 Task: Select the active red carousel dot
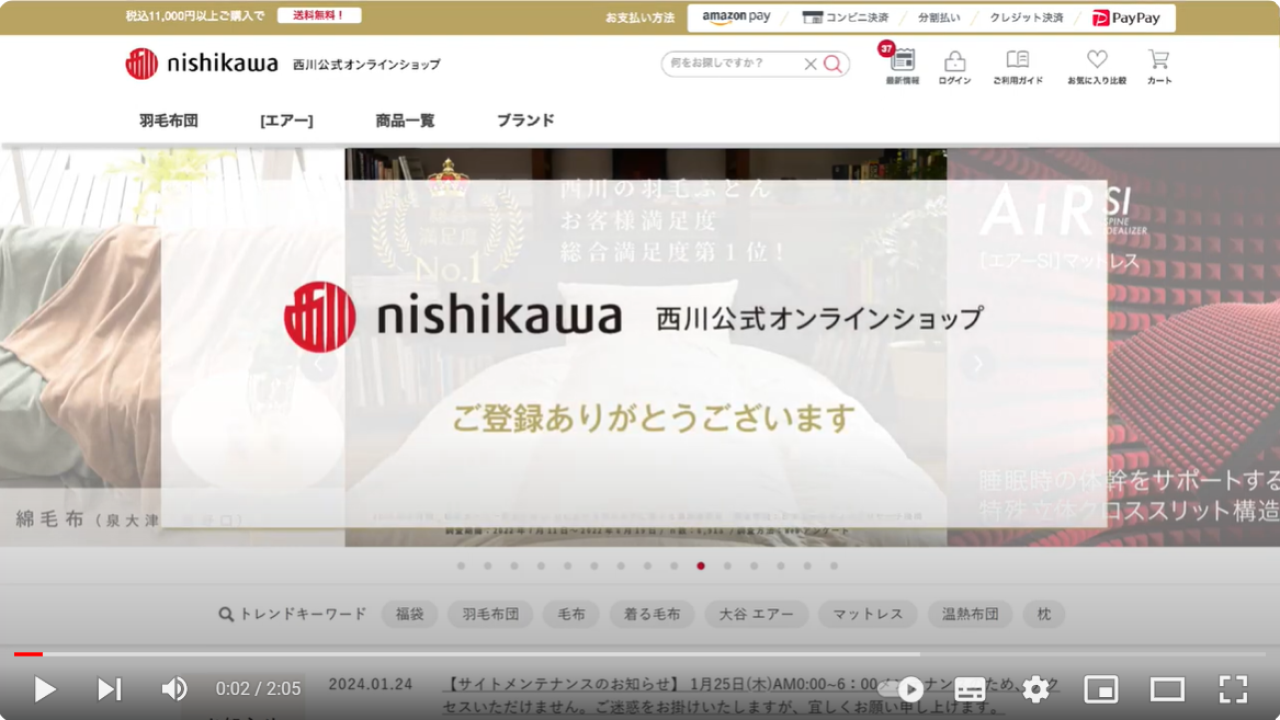coord(701,566)
